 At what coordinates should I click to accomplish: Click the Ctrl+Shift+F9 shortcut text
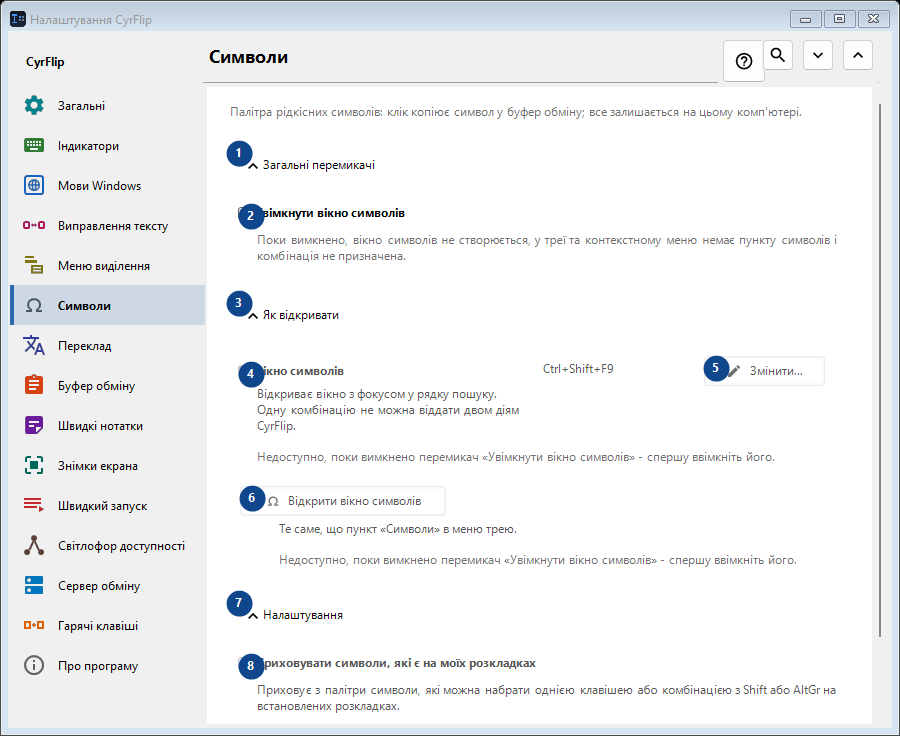(578, 369)
